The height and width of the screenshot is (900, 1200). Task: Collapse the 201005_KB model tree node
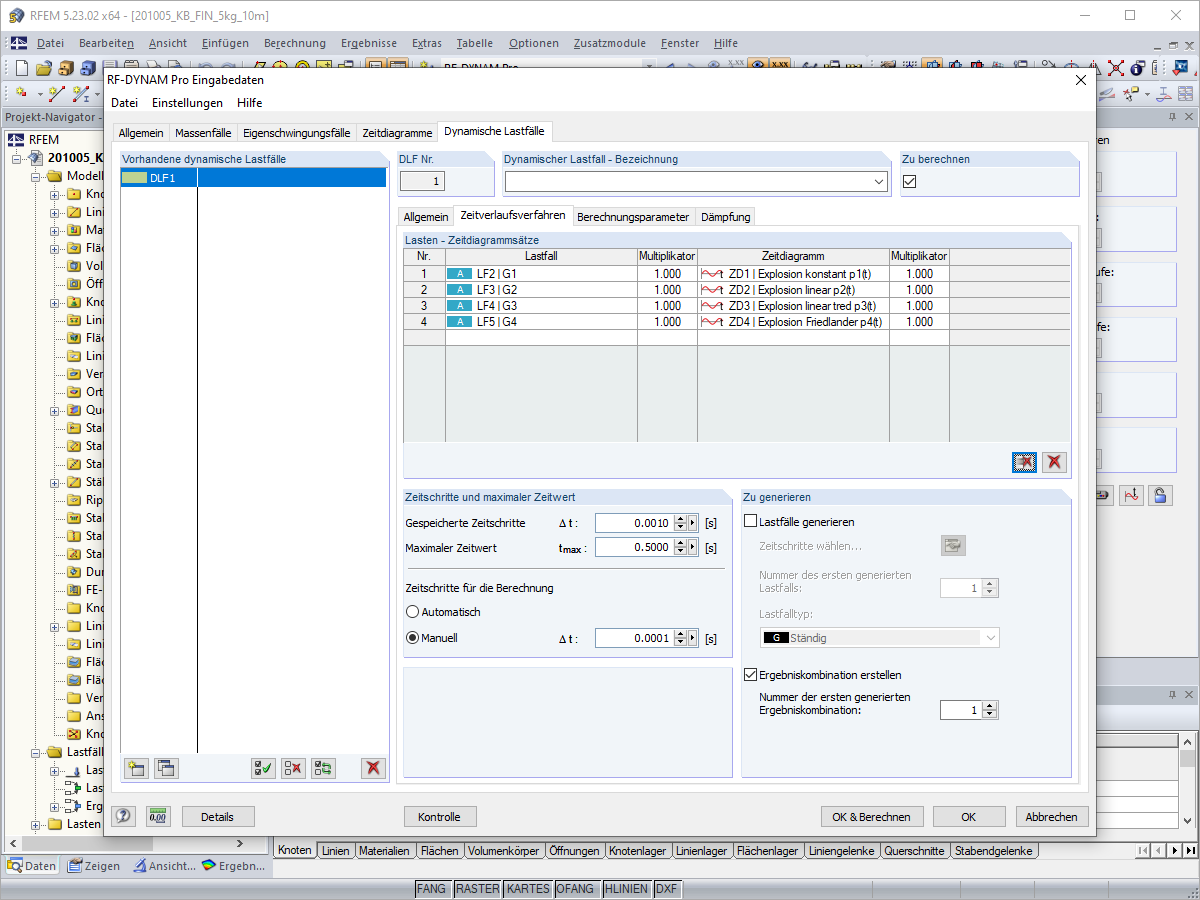(x=17, y=158)
